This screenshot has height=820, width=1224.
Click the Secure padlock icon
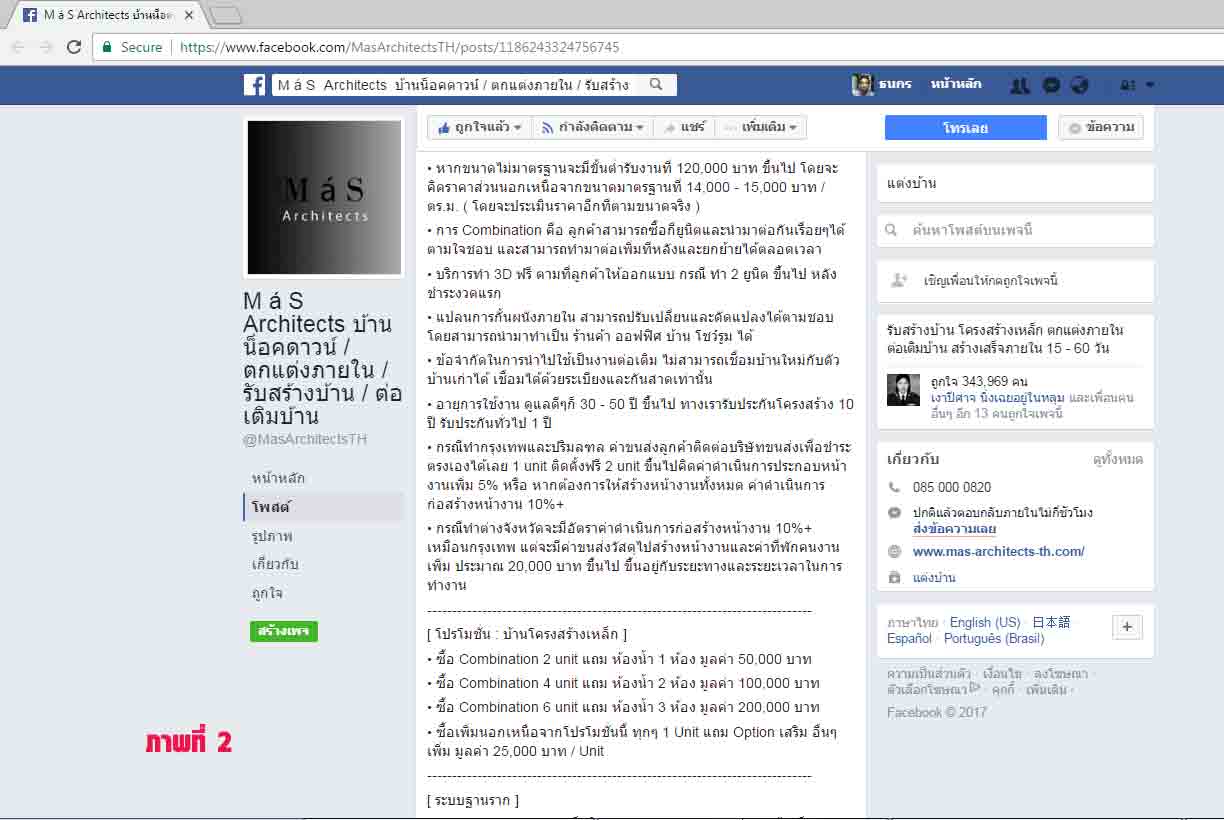(108, 47)
